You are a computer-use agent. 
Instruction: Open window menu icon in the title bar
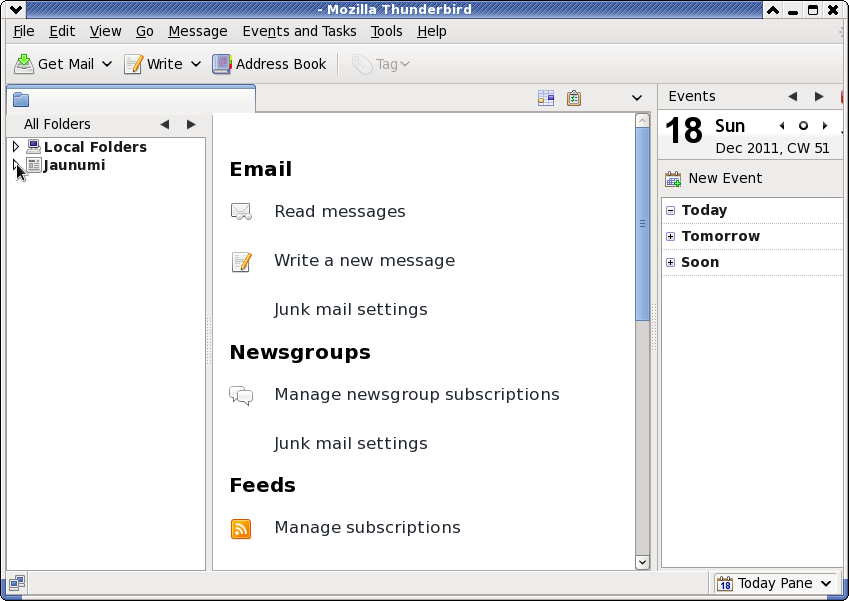(x=16, y=9)
